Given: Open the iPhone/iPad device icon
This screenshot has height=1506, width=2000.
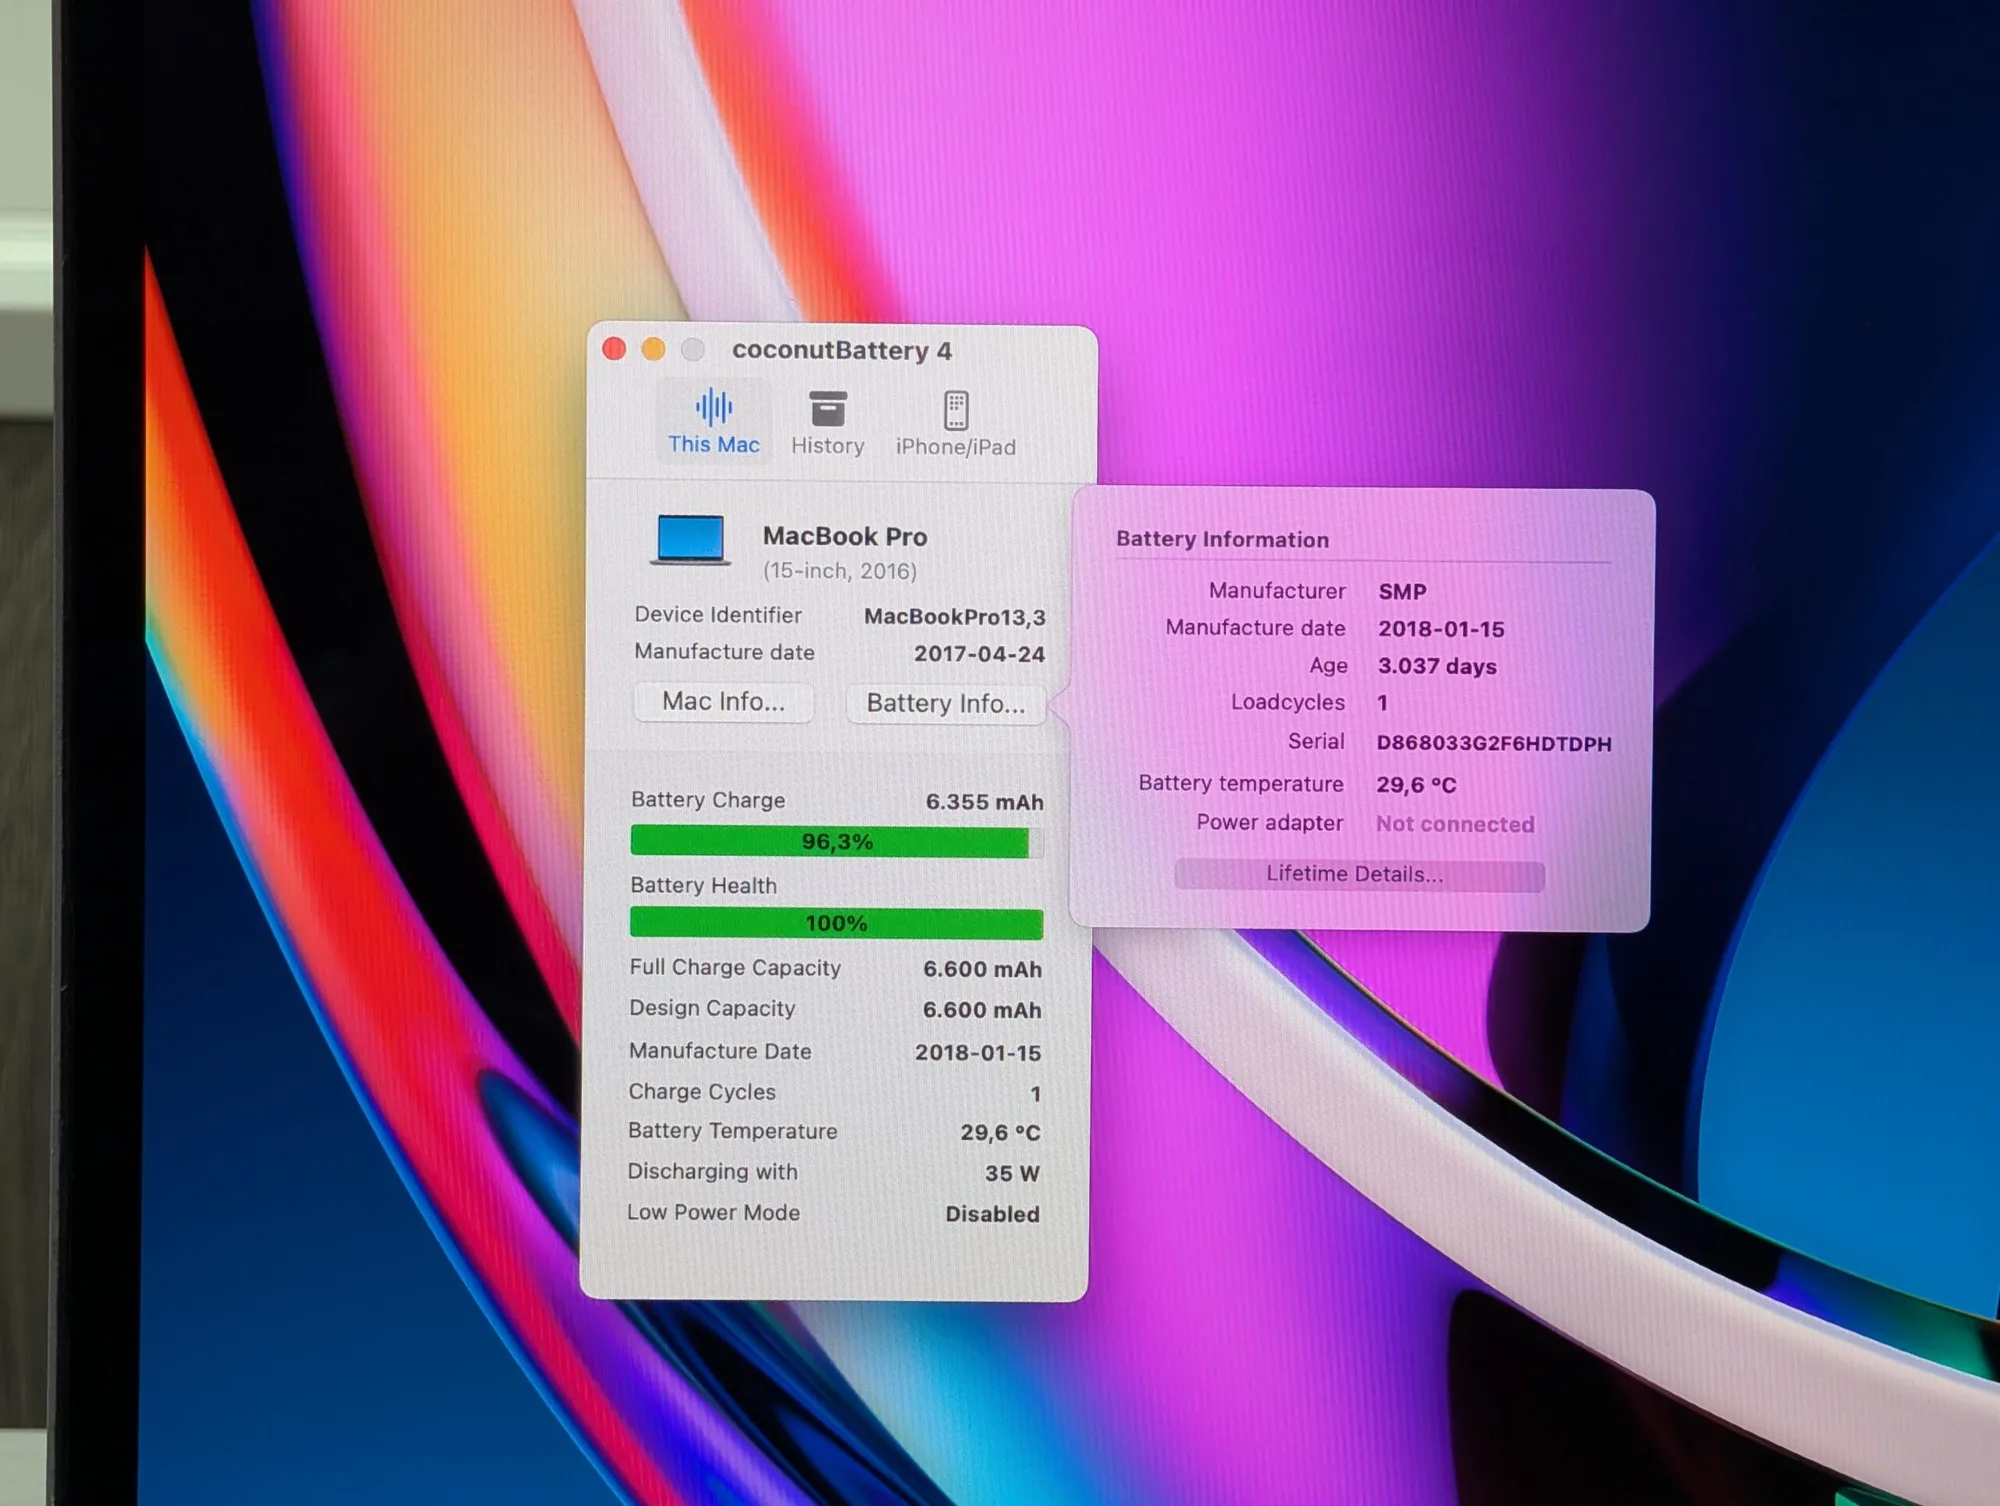Looking at the screenshot, I should coord(956,410).
